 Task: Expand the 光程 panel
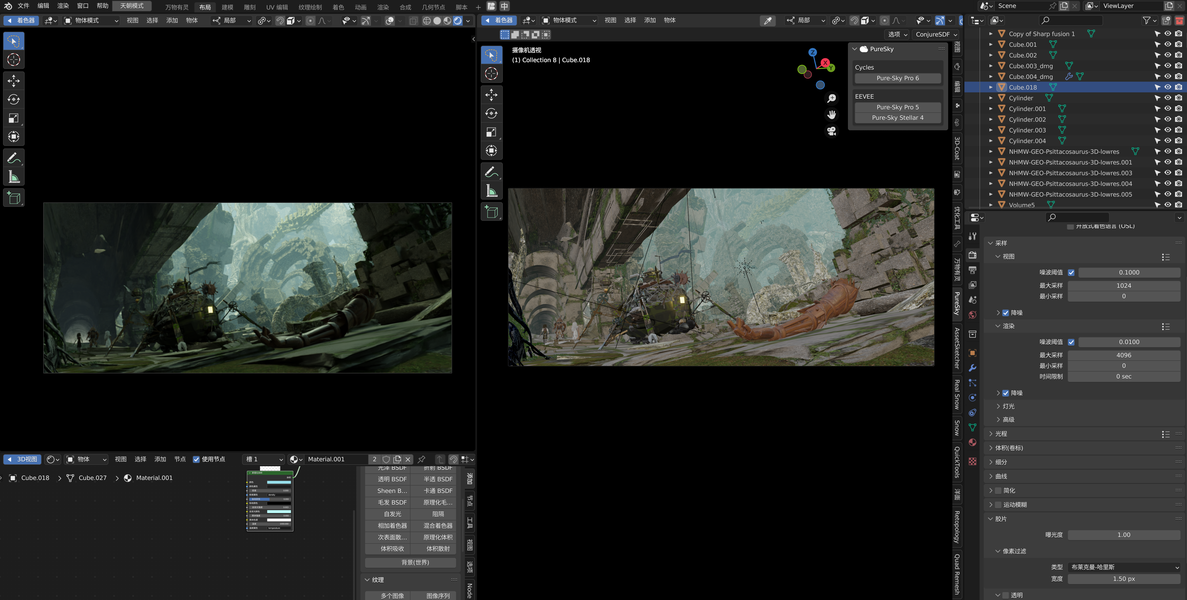(x=990, y=434)
